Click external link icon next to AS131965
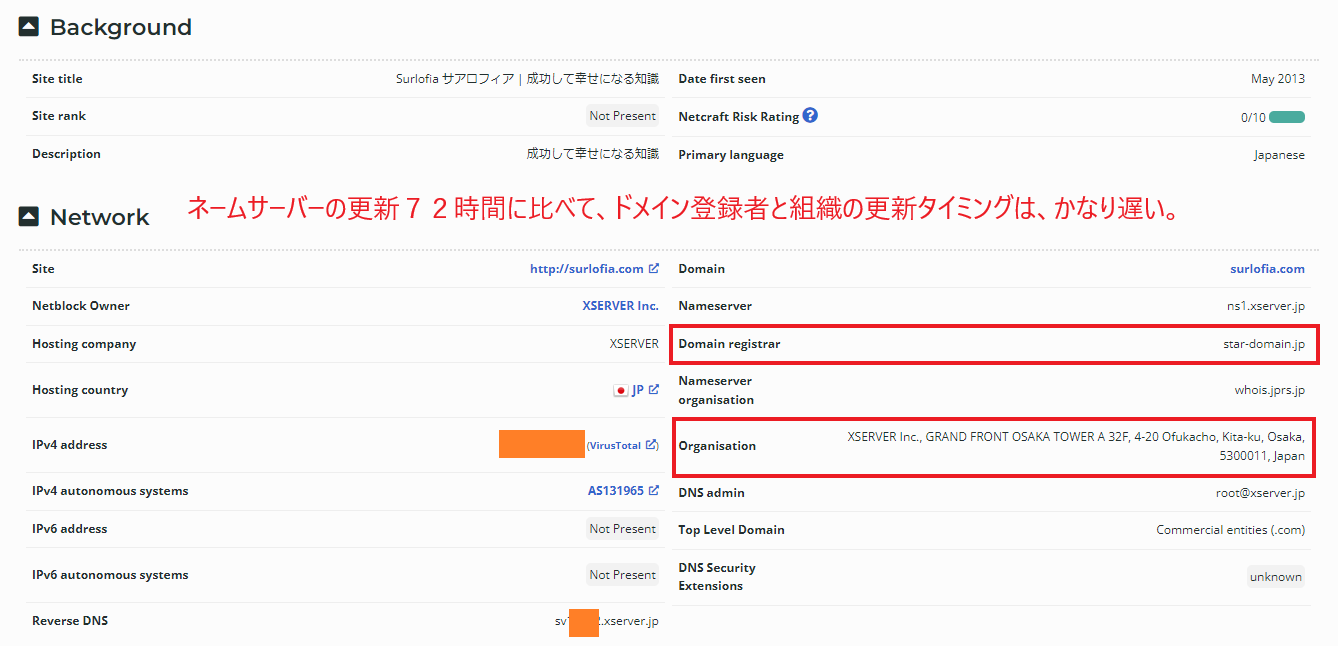This screenshot has height=646, width=1338. [x=654, y=490]
